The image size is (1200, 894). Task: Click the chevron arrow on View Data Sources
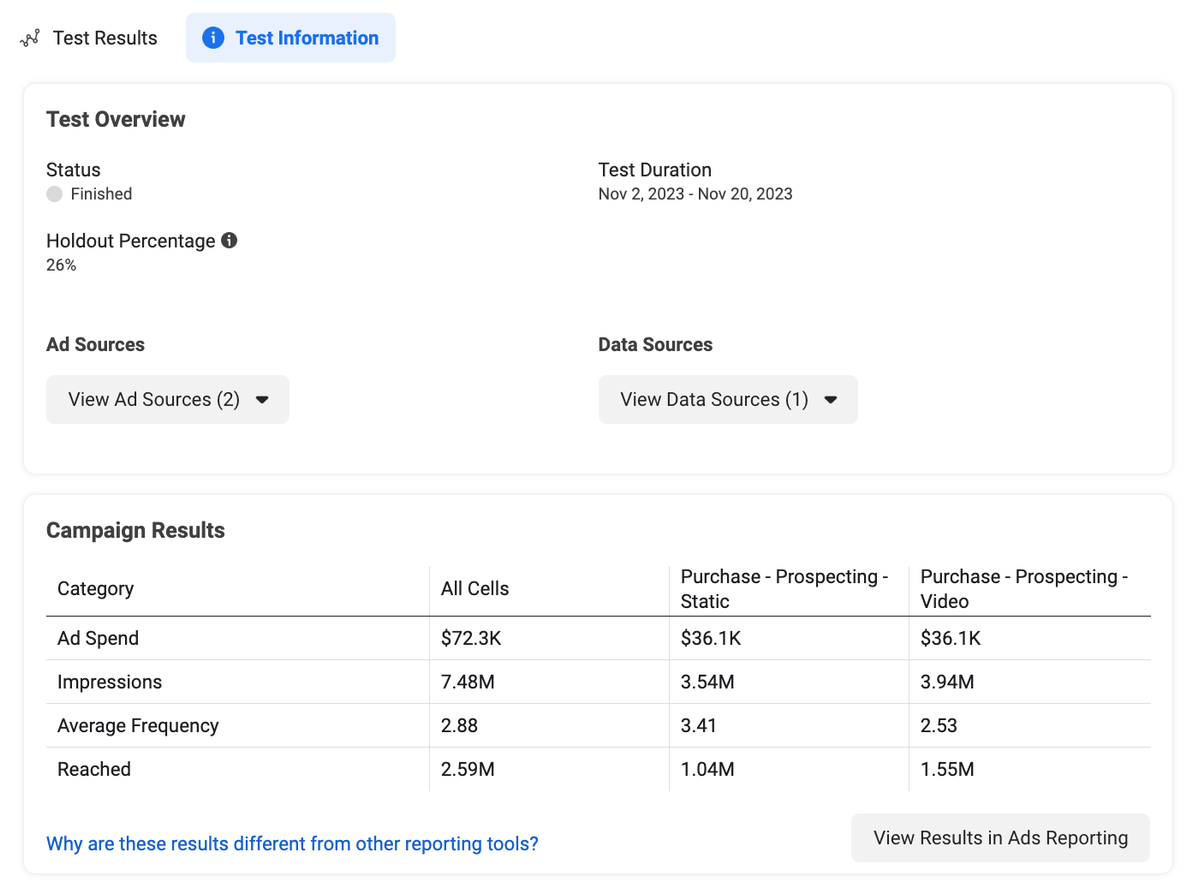coord(830,399)
